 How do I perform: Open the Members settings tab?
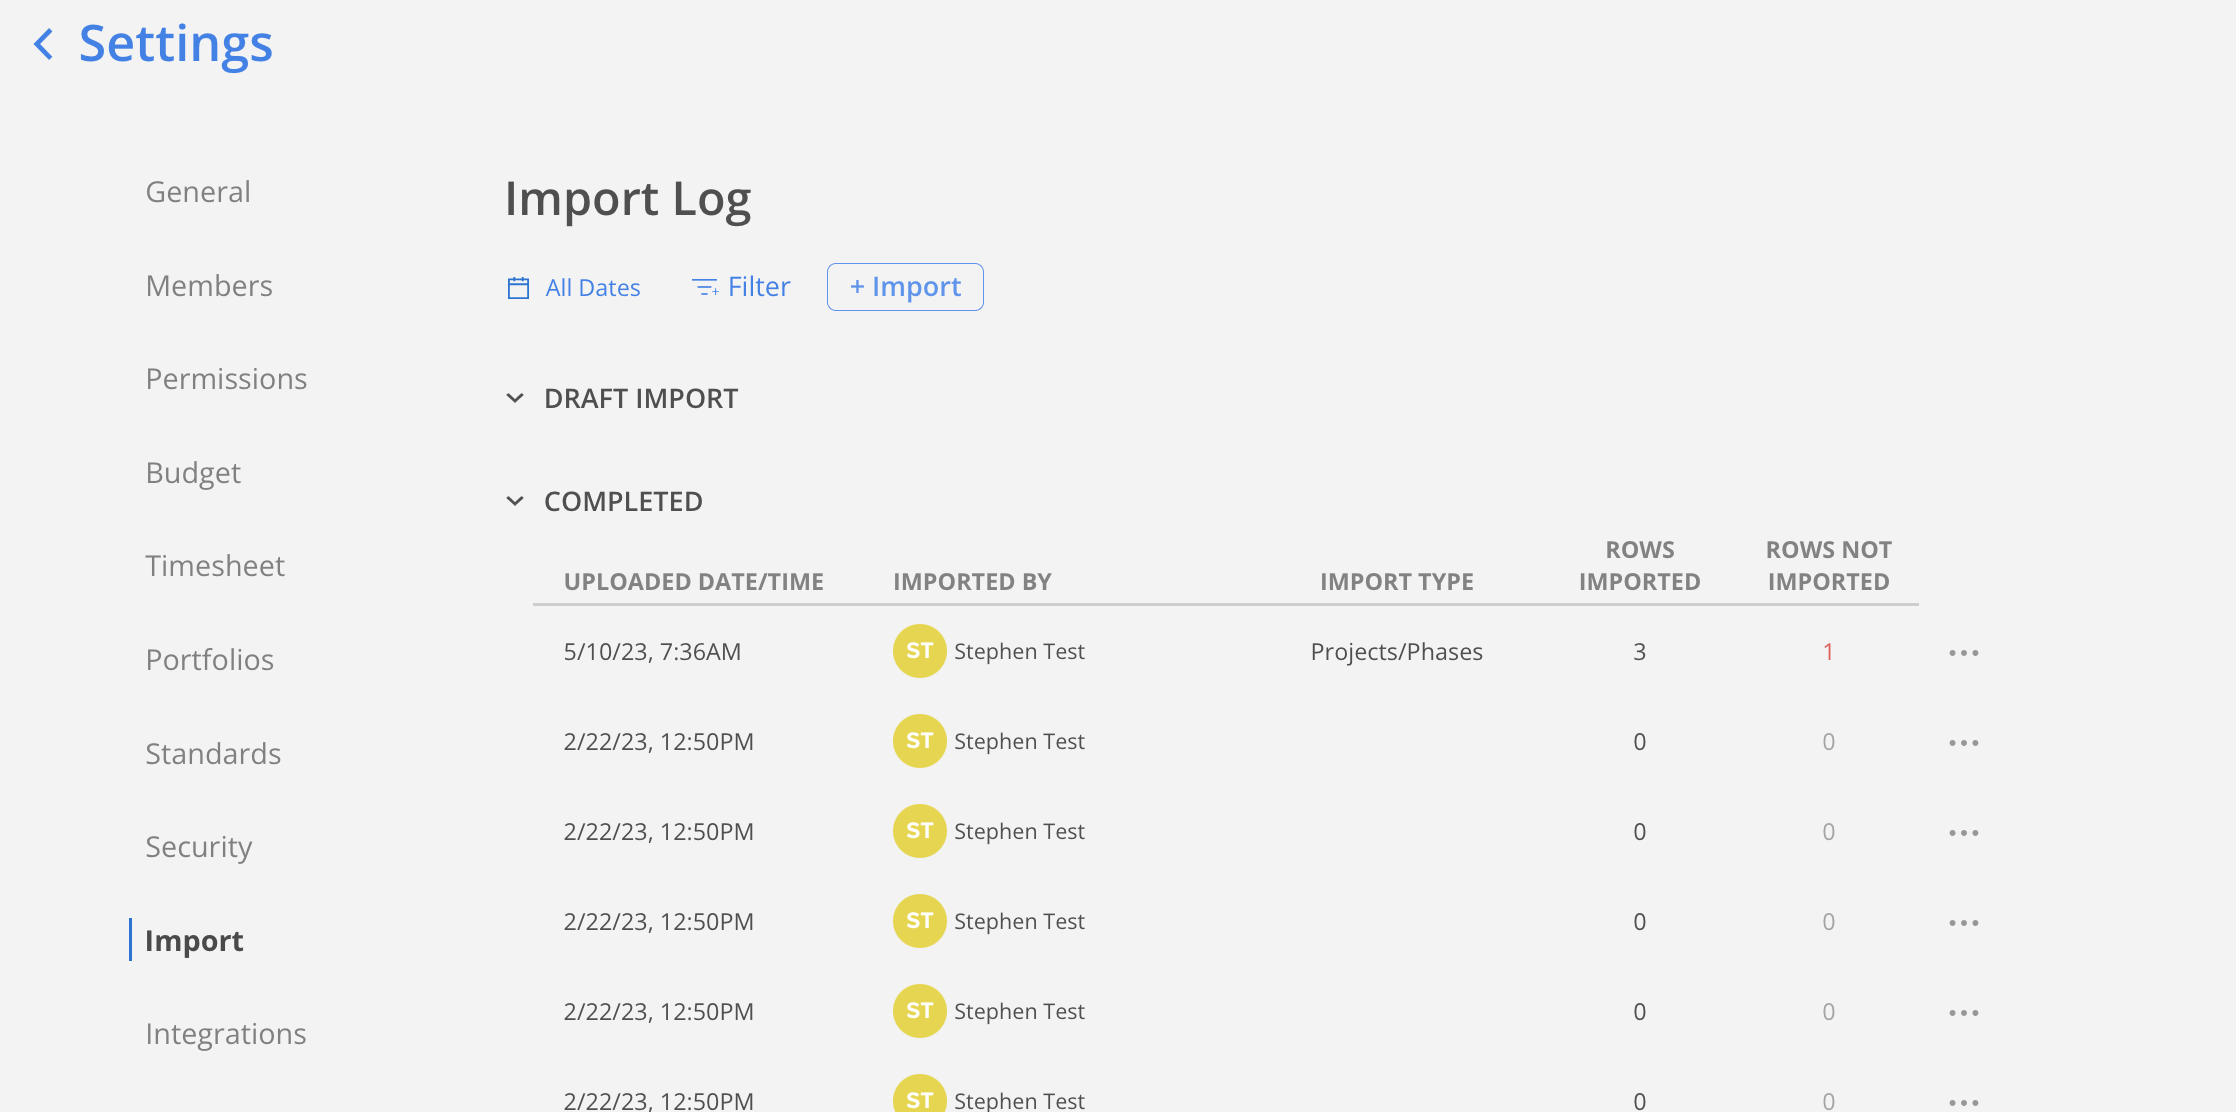(209, 286)
